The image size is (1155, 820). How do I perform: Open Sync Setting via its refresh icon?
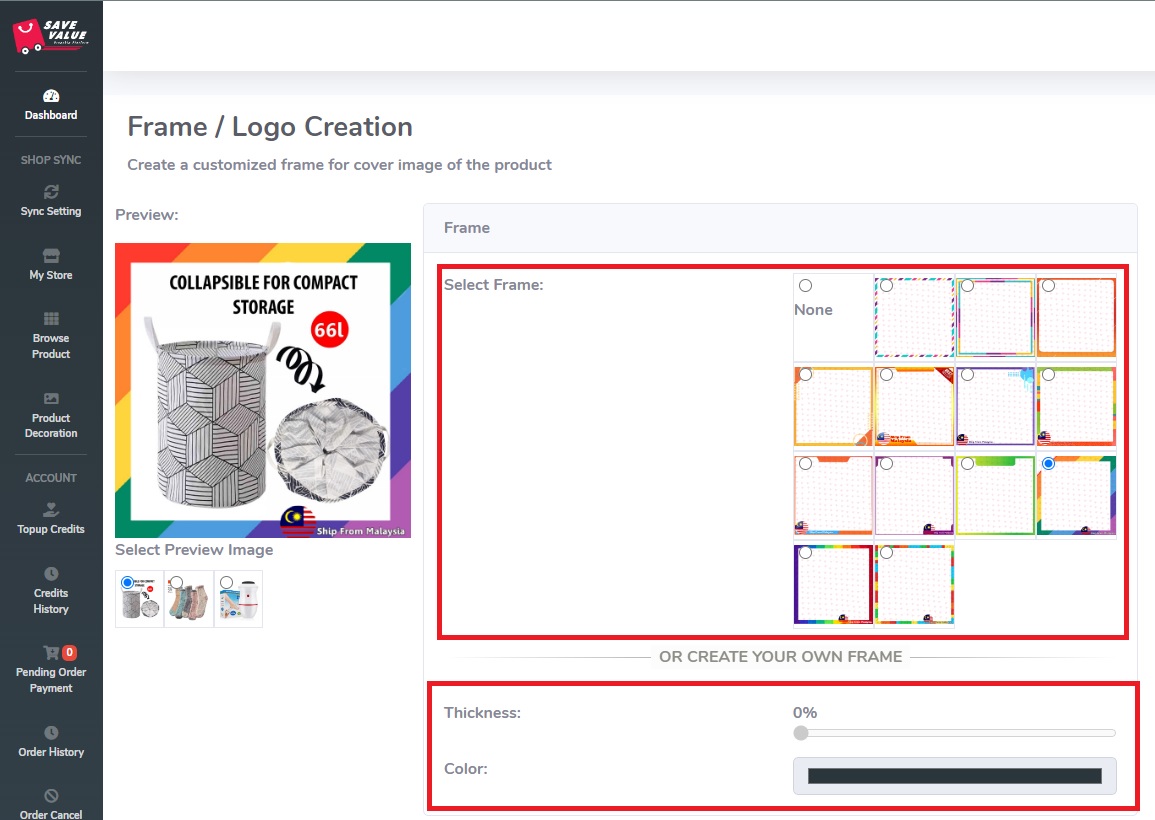pos(51,192)
